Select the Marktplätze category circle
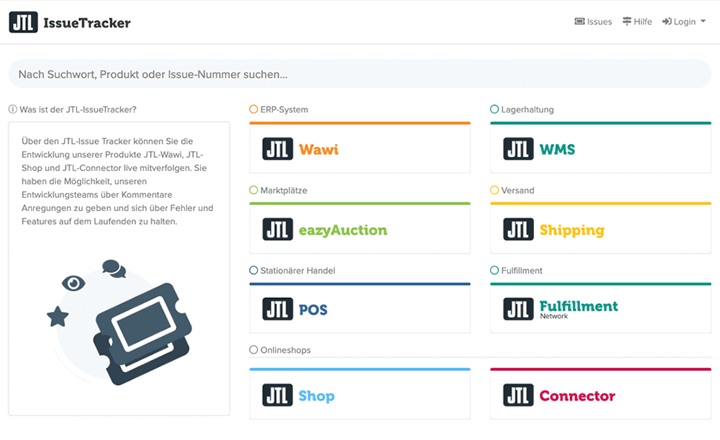Image resolution: width=720 pixels, height=440 pixels. pos(253,190)
